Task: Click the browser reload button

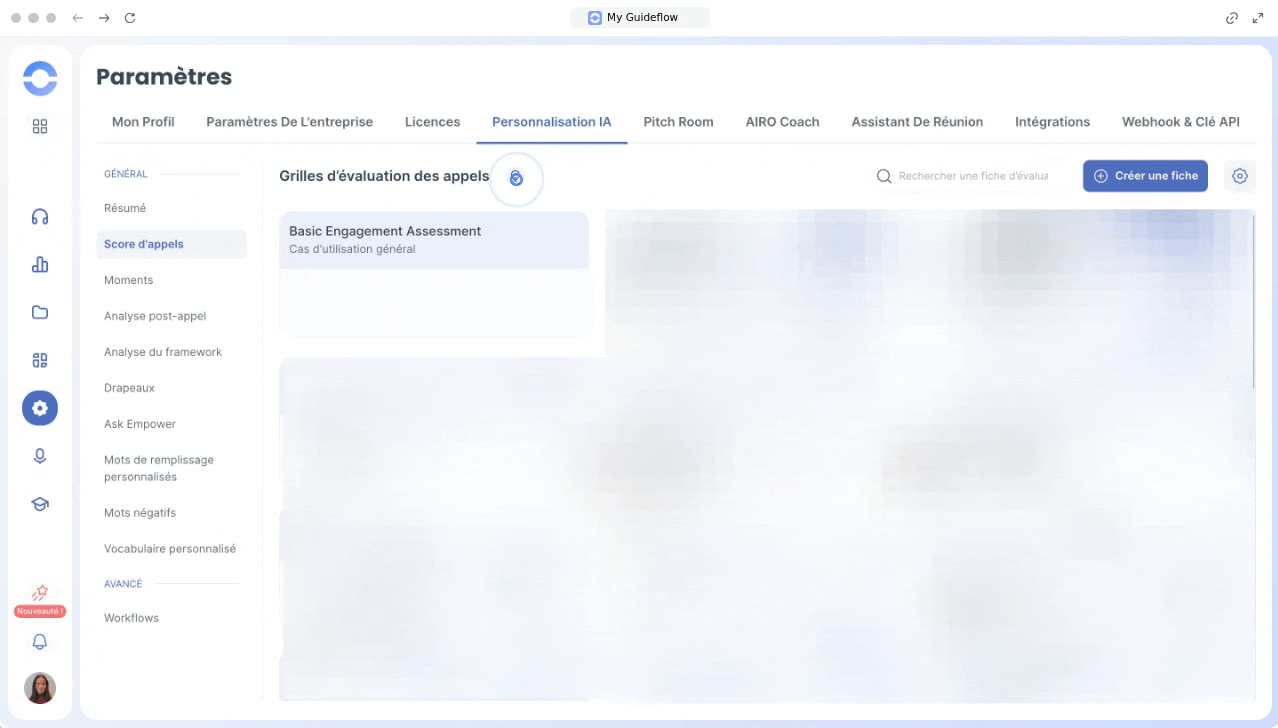Action: click(130, 18)
